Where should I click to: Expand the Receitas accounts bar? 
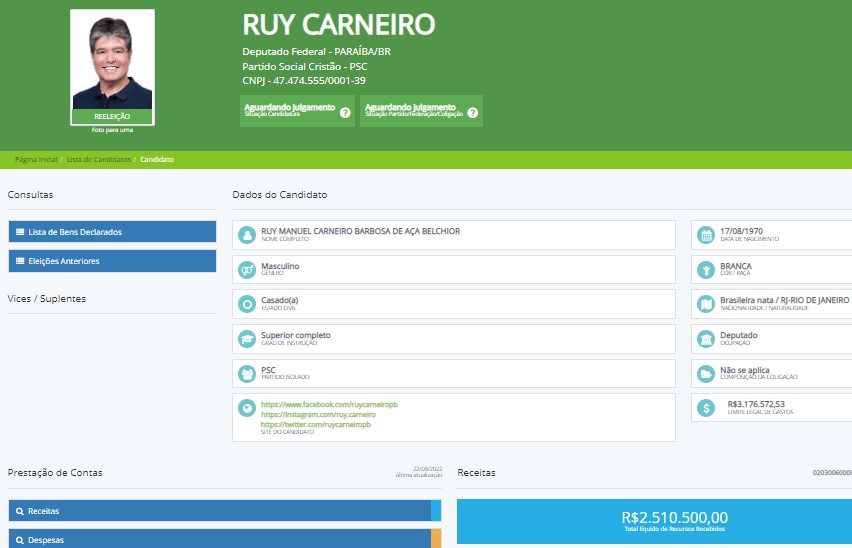220,511
